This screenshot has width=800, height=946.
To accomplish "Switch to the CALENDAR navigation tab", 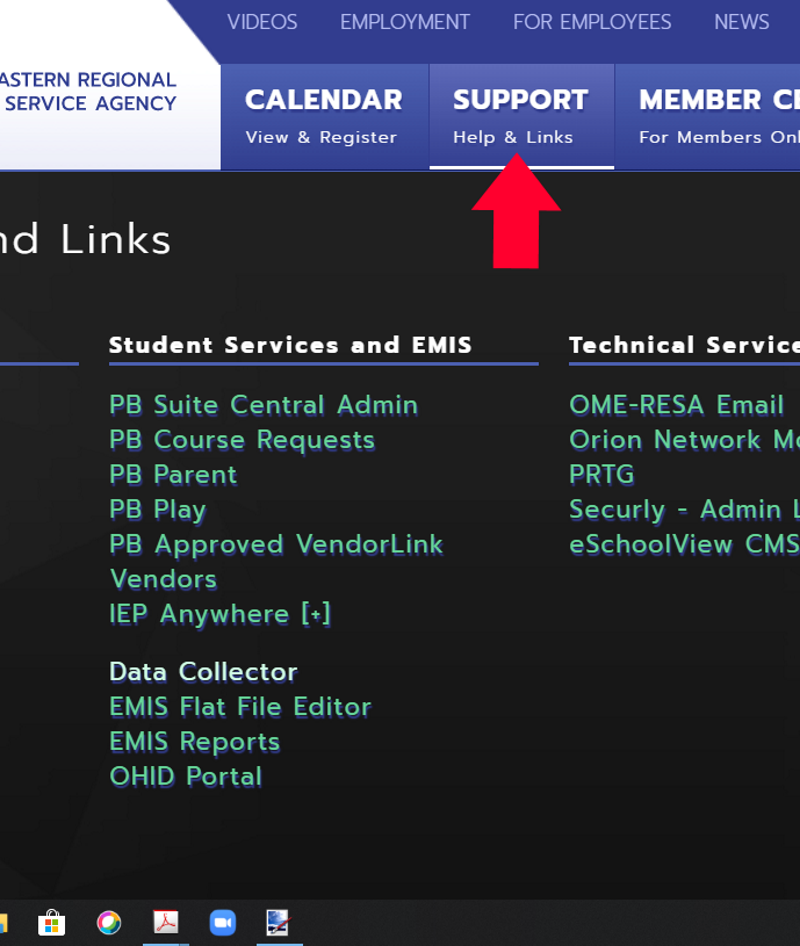I will point(323,113).
